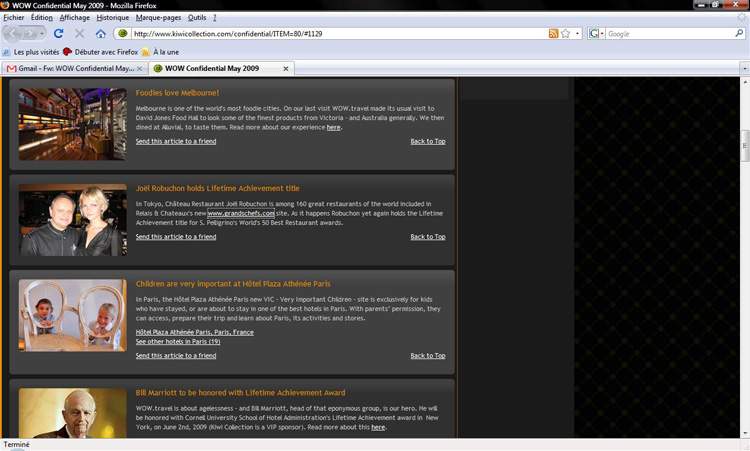Screen dimensions: 750x451
Task: Click Back to Top in Melbourne article
Action: (428, 141)
